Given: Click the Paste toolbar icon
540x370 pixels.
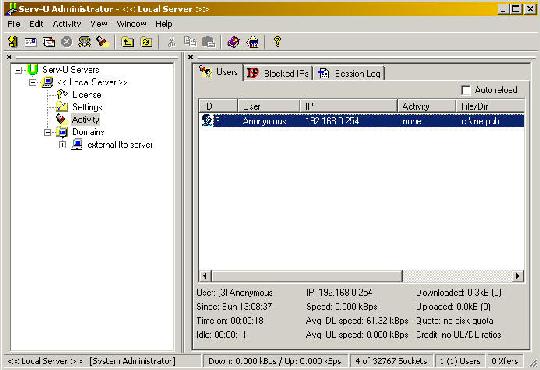Looking at the screenshot, I should 208,42.
